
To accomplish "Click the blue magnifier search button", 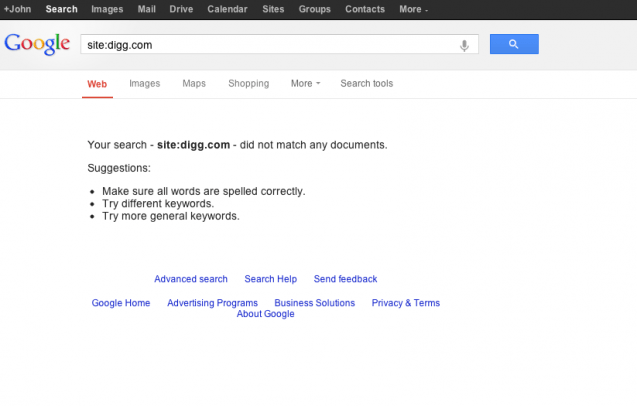I will point(514,44).
